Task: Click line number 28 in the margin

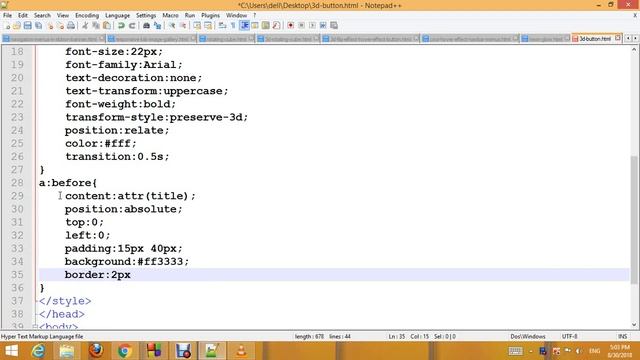Action: pos(17,183)
